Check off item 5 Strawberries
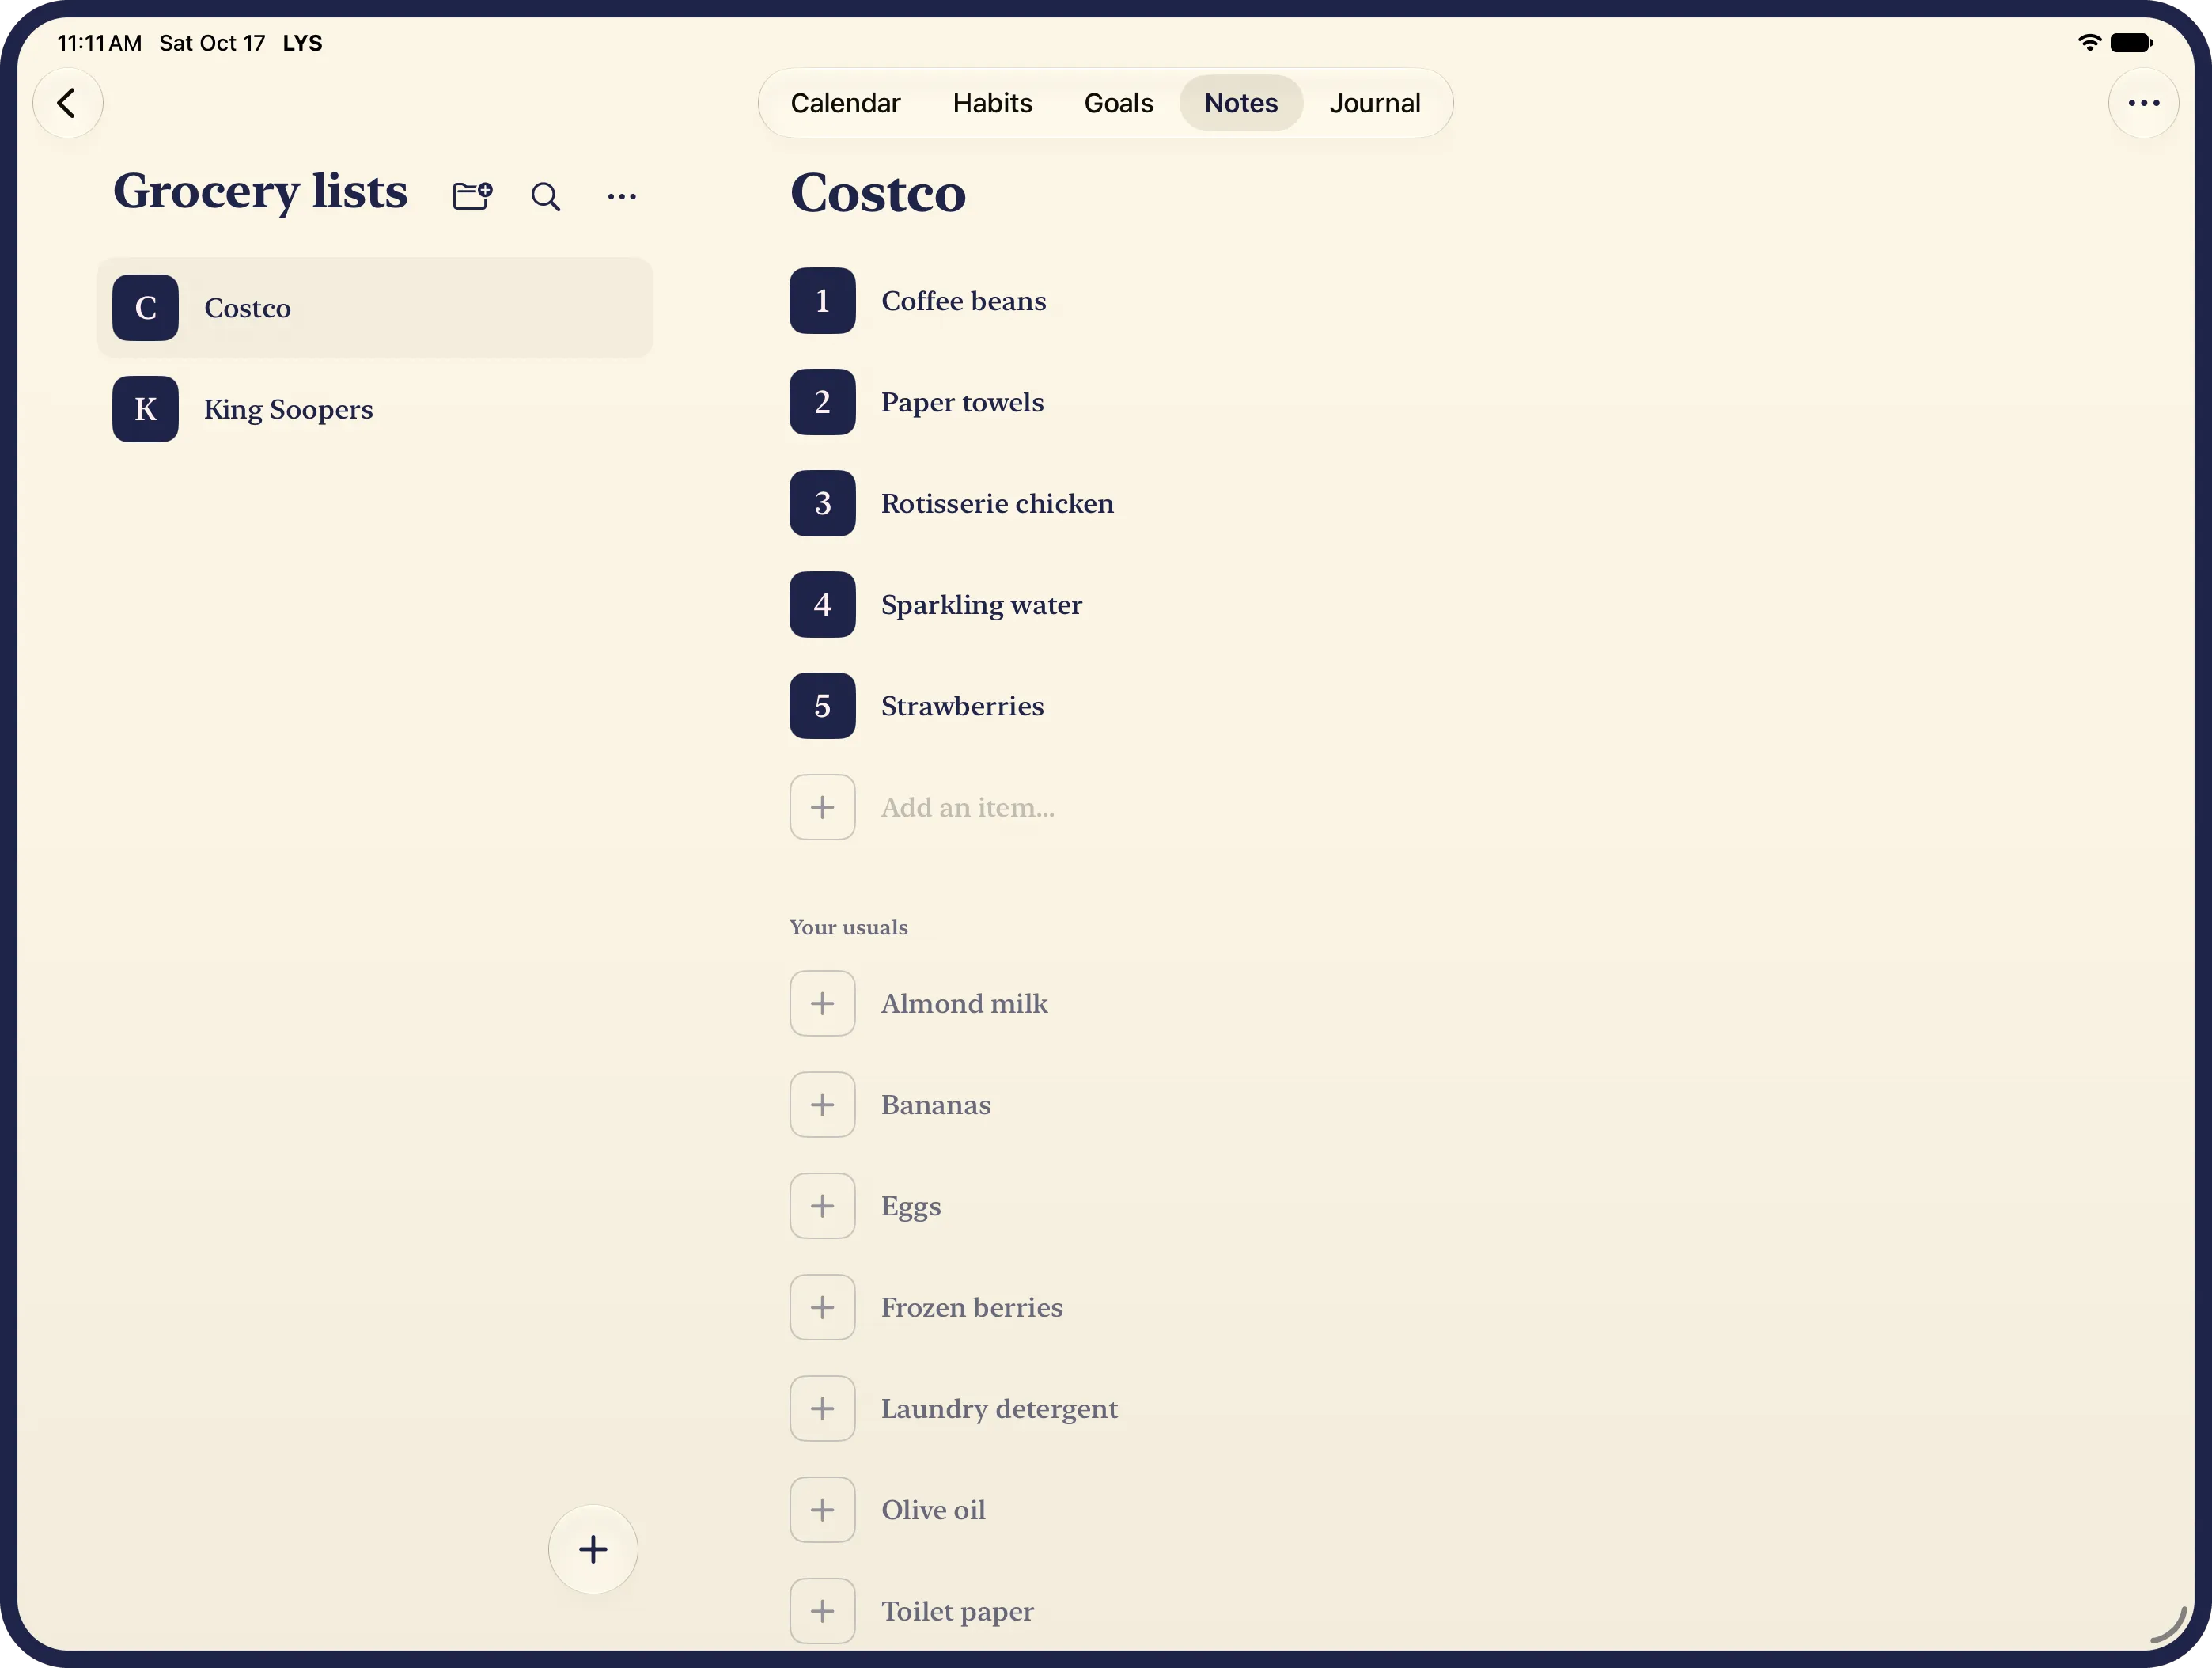This screenshot has height=1668, width=2212. tap(822, 706)
